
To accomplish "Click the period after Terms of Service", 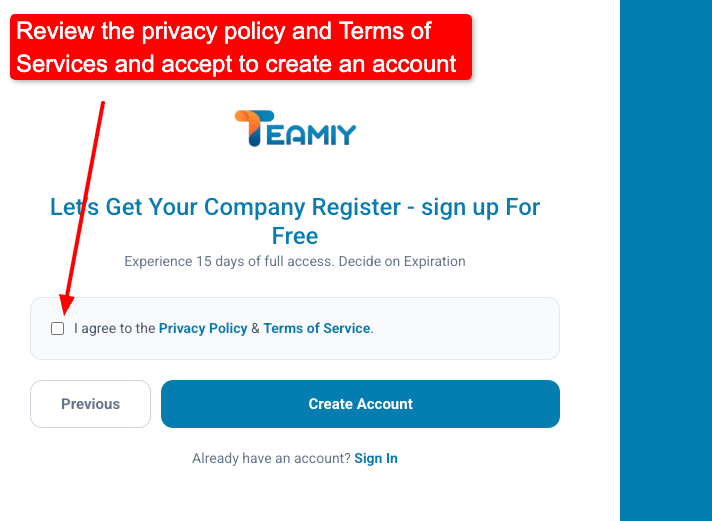I will coord(372,329).
